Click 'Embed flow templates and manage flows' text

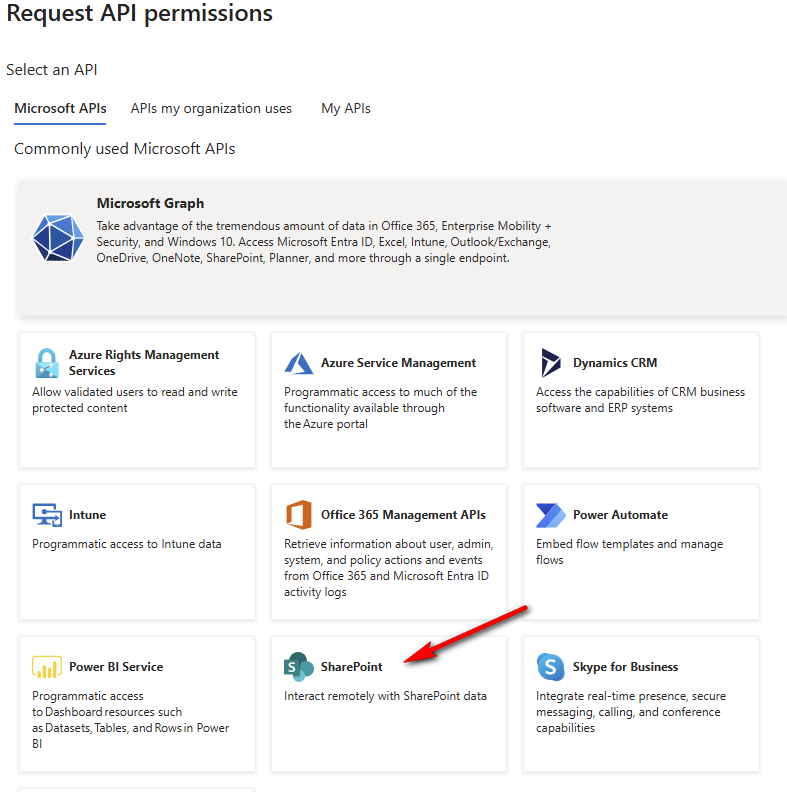pyautogui.click(x=629, y=552)
